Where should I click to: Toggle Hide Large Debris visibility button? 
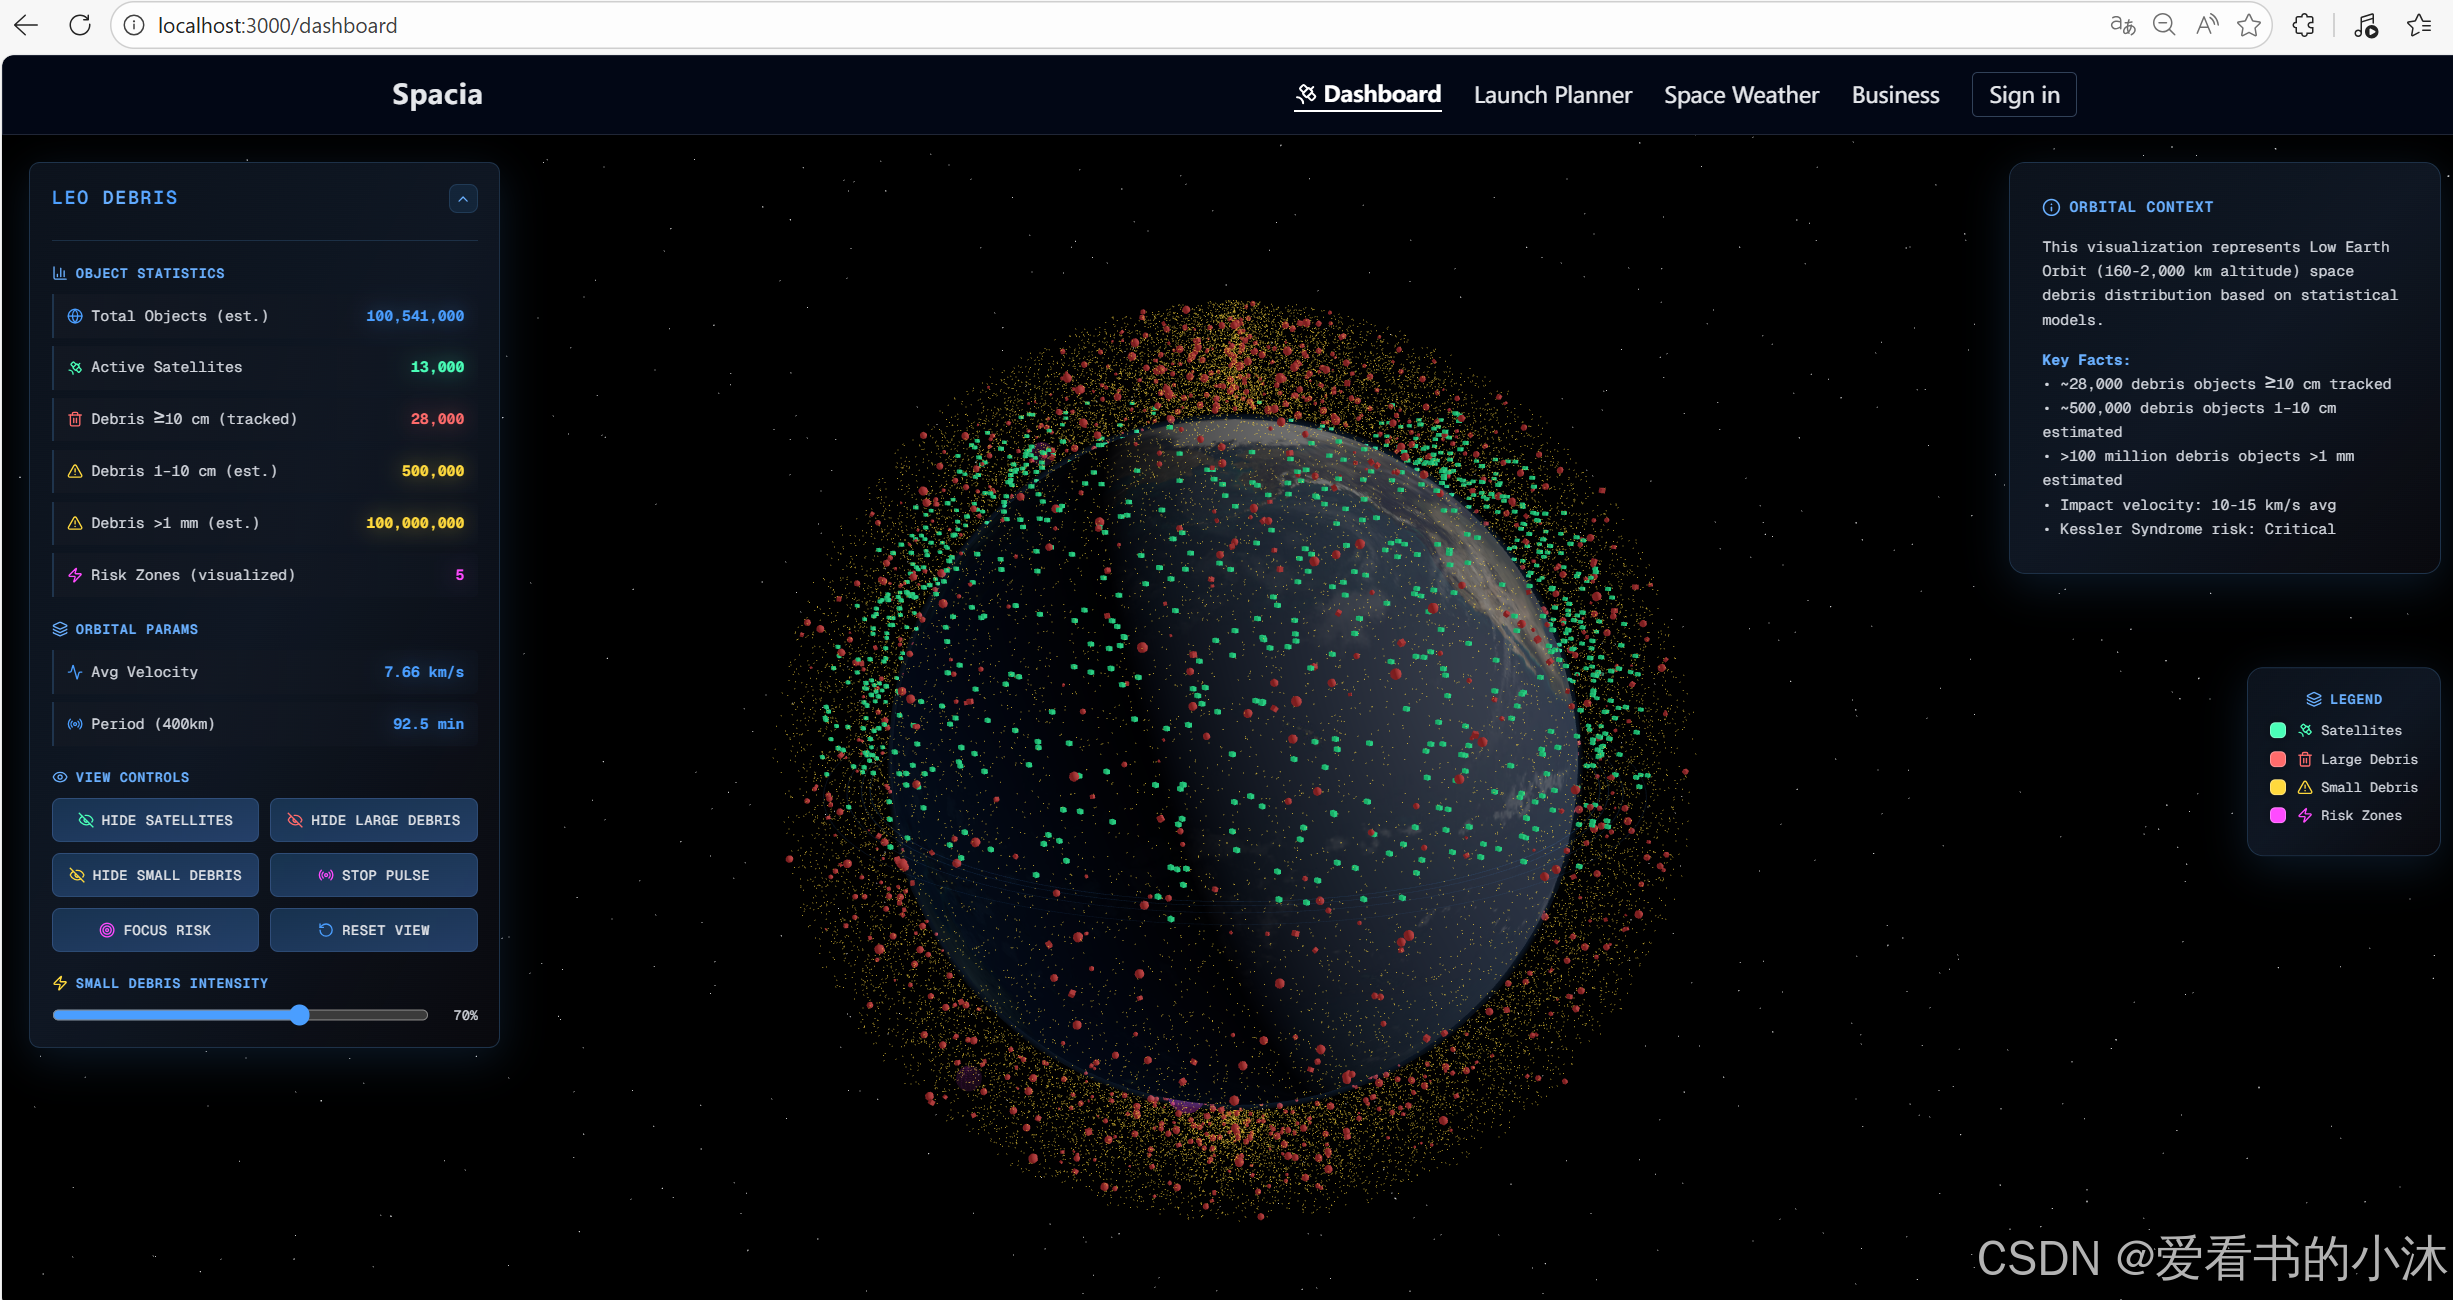[x=373, y=820]
